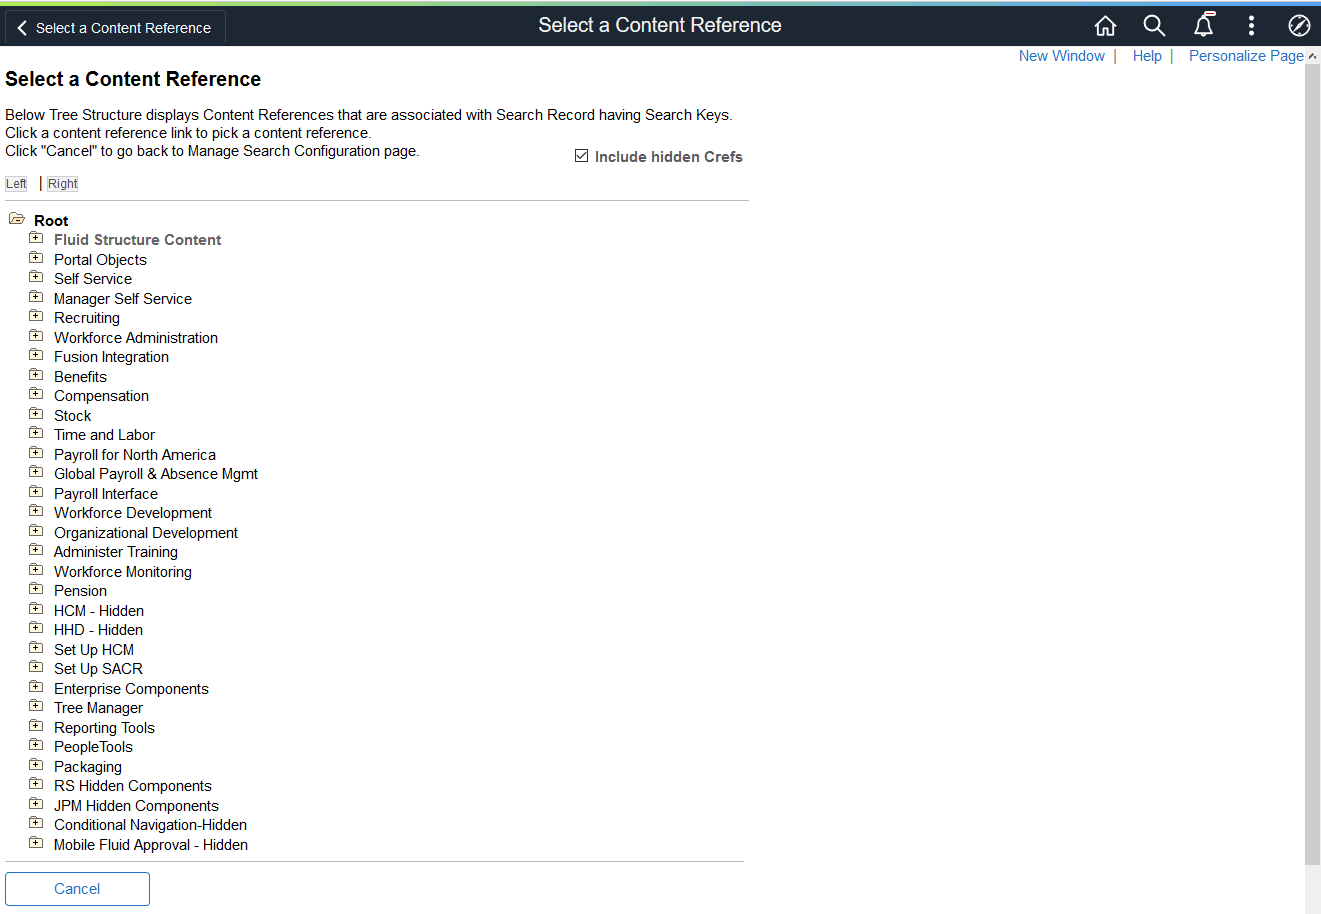Viewport: 1321px width, 914px height.
Task: Click the Left navigation link
Action: (x=16, y=183)
